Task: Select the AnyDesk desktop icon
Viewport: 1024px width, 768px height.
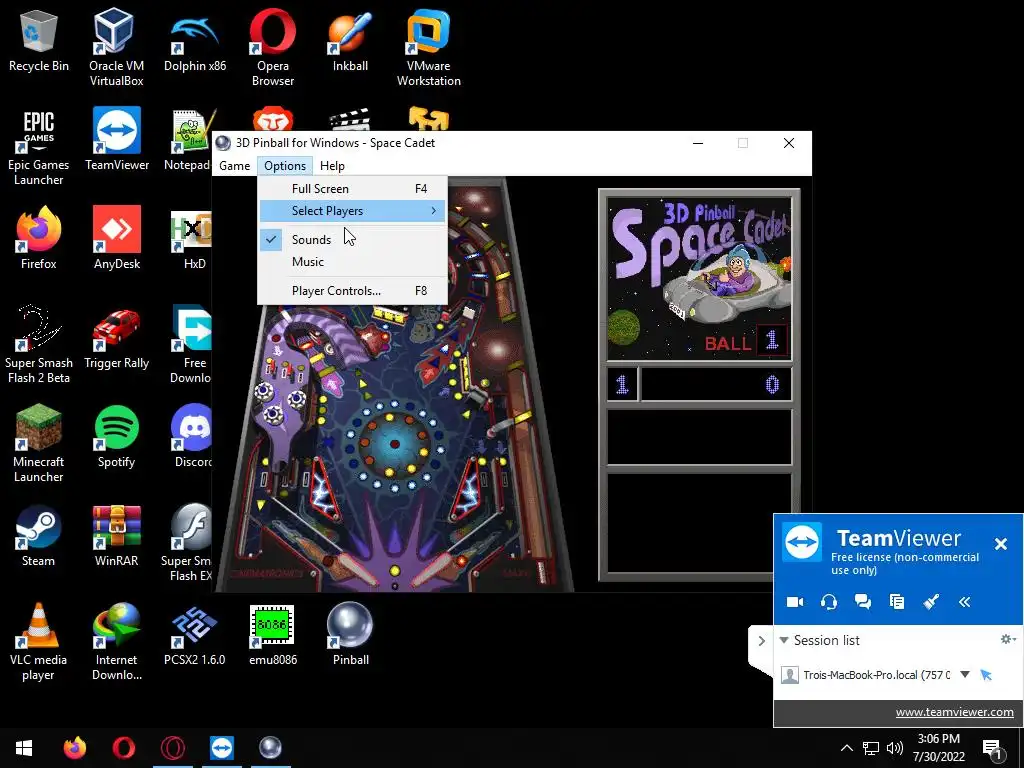Action: click(x=117, y=238)
